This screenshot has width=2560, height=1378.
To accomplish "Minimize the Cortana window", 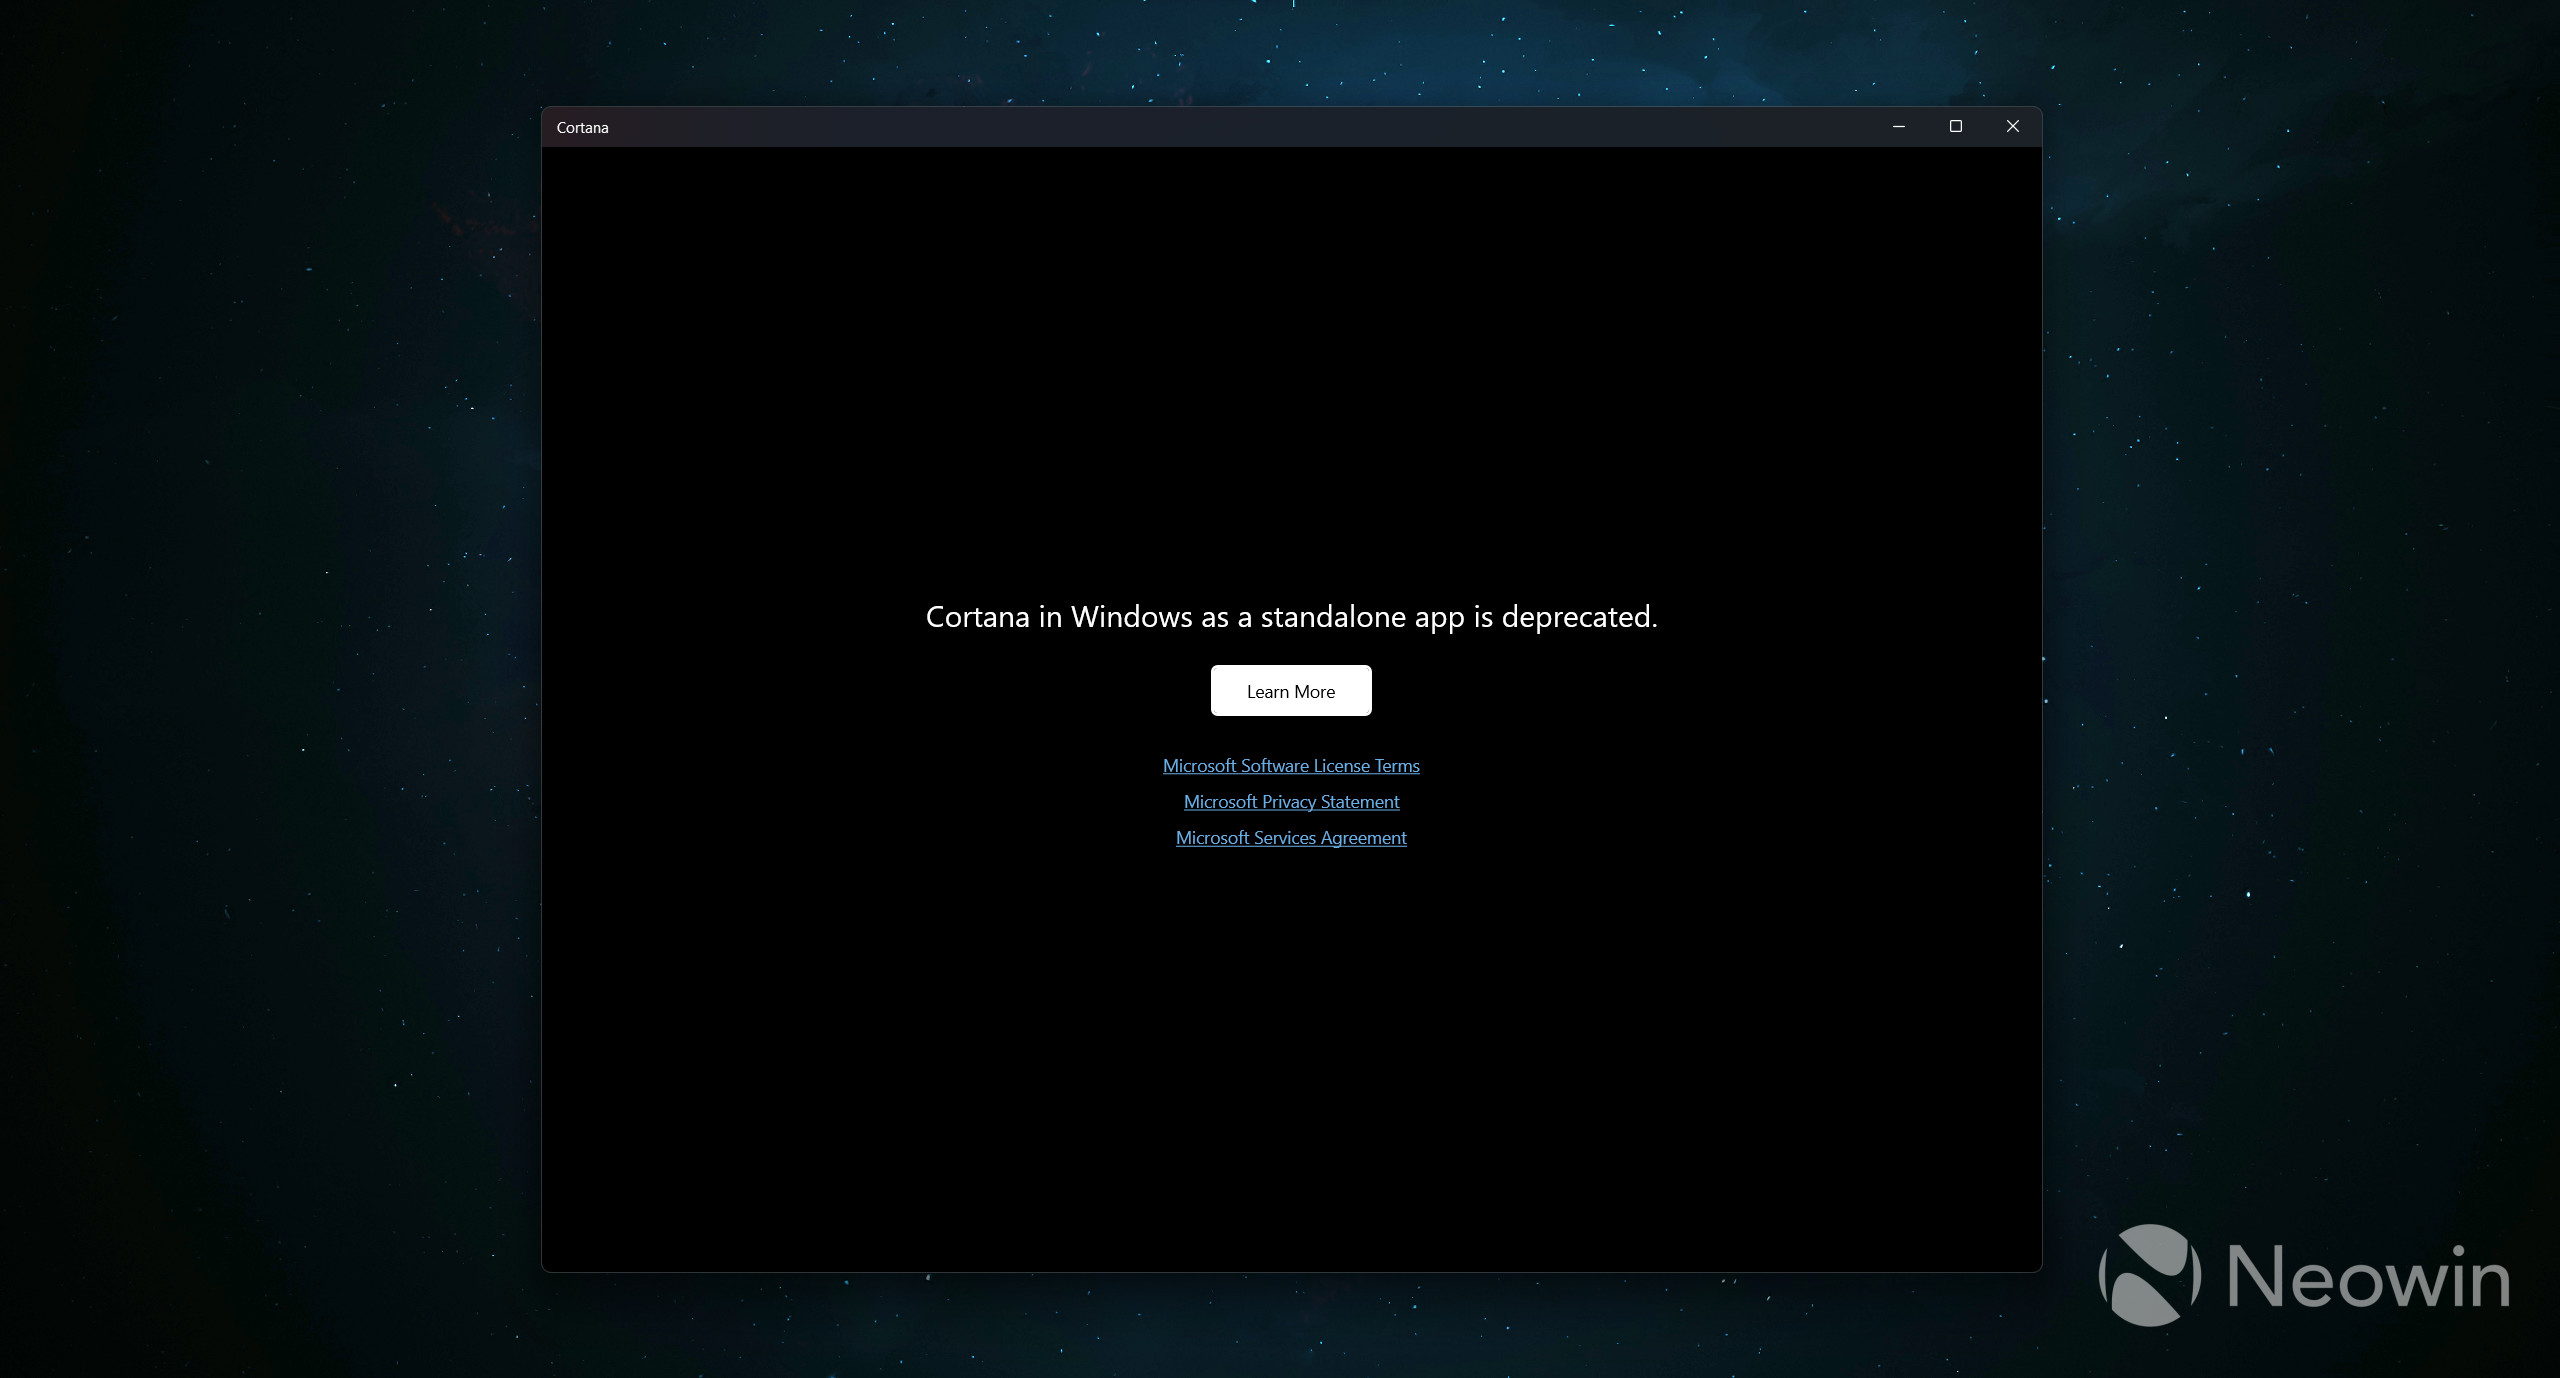I will coord(1899,127).
